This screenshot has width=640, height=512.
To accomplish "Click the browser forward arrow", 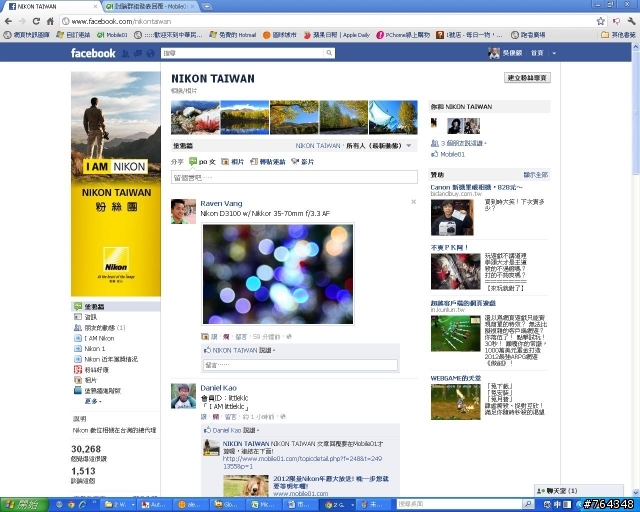I will click(22, 21).
